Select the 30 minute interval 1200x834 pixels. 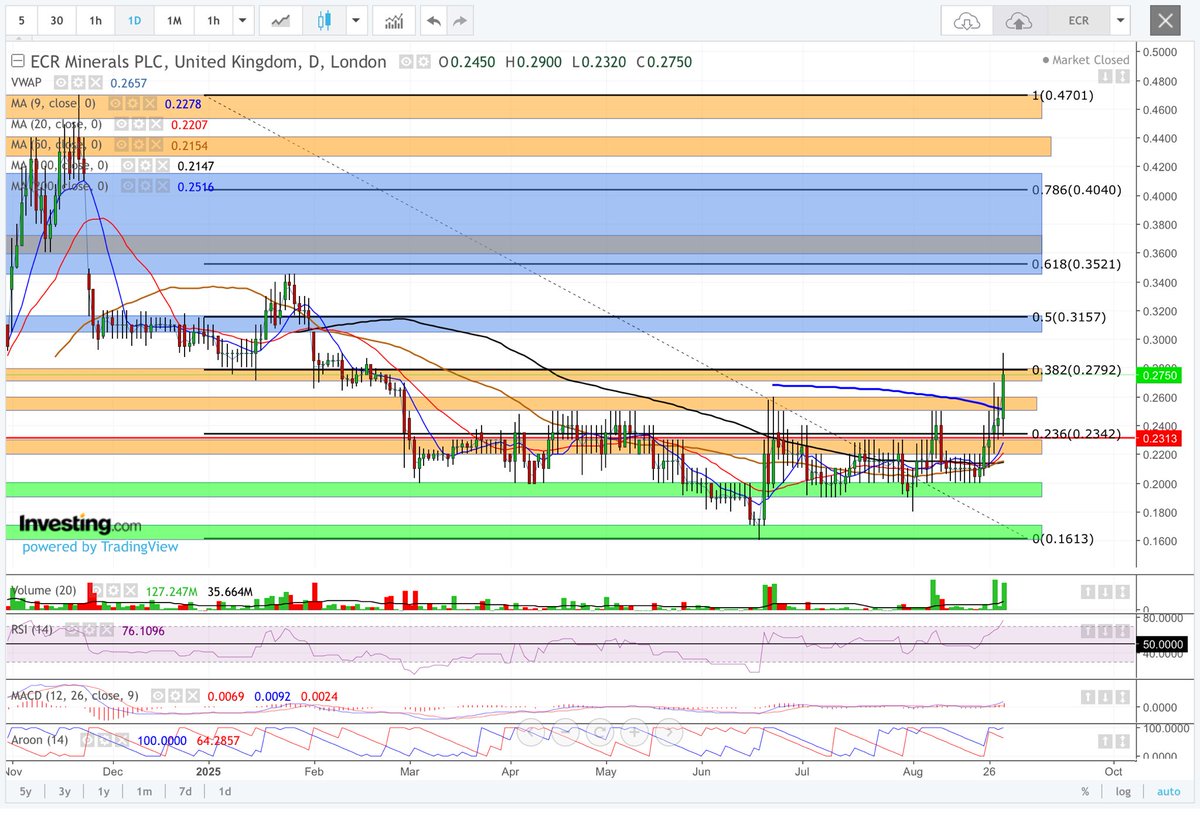coord(57,20)
